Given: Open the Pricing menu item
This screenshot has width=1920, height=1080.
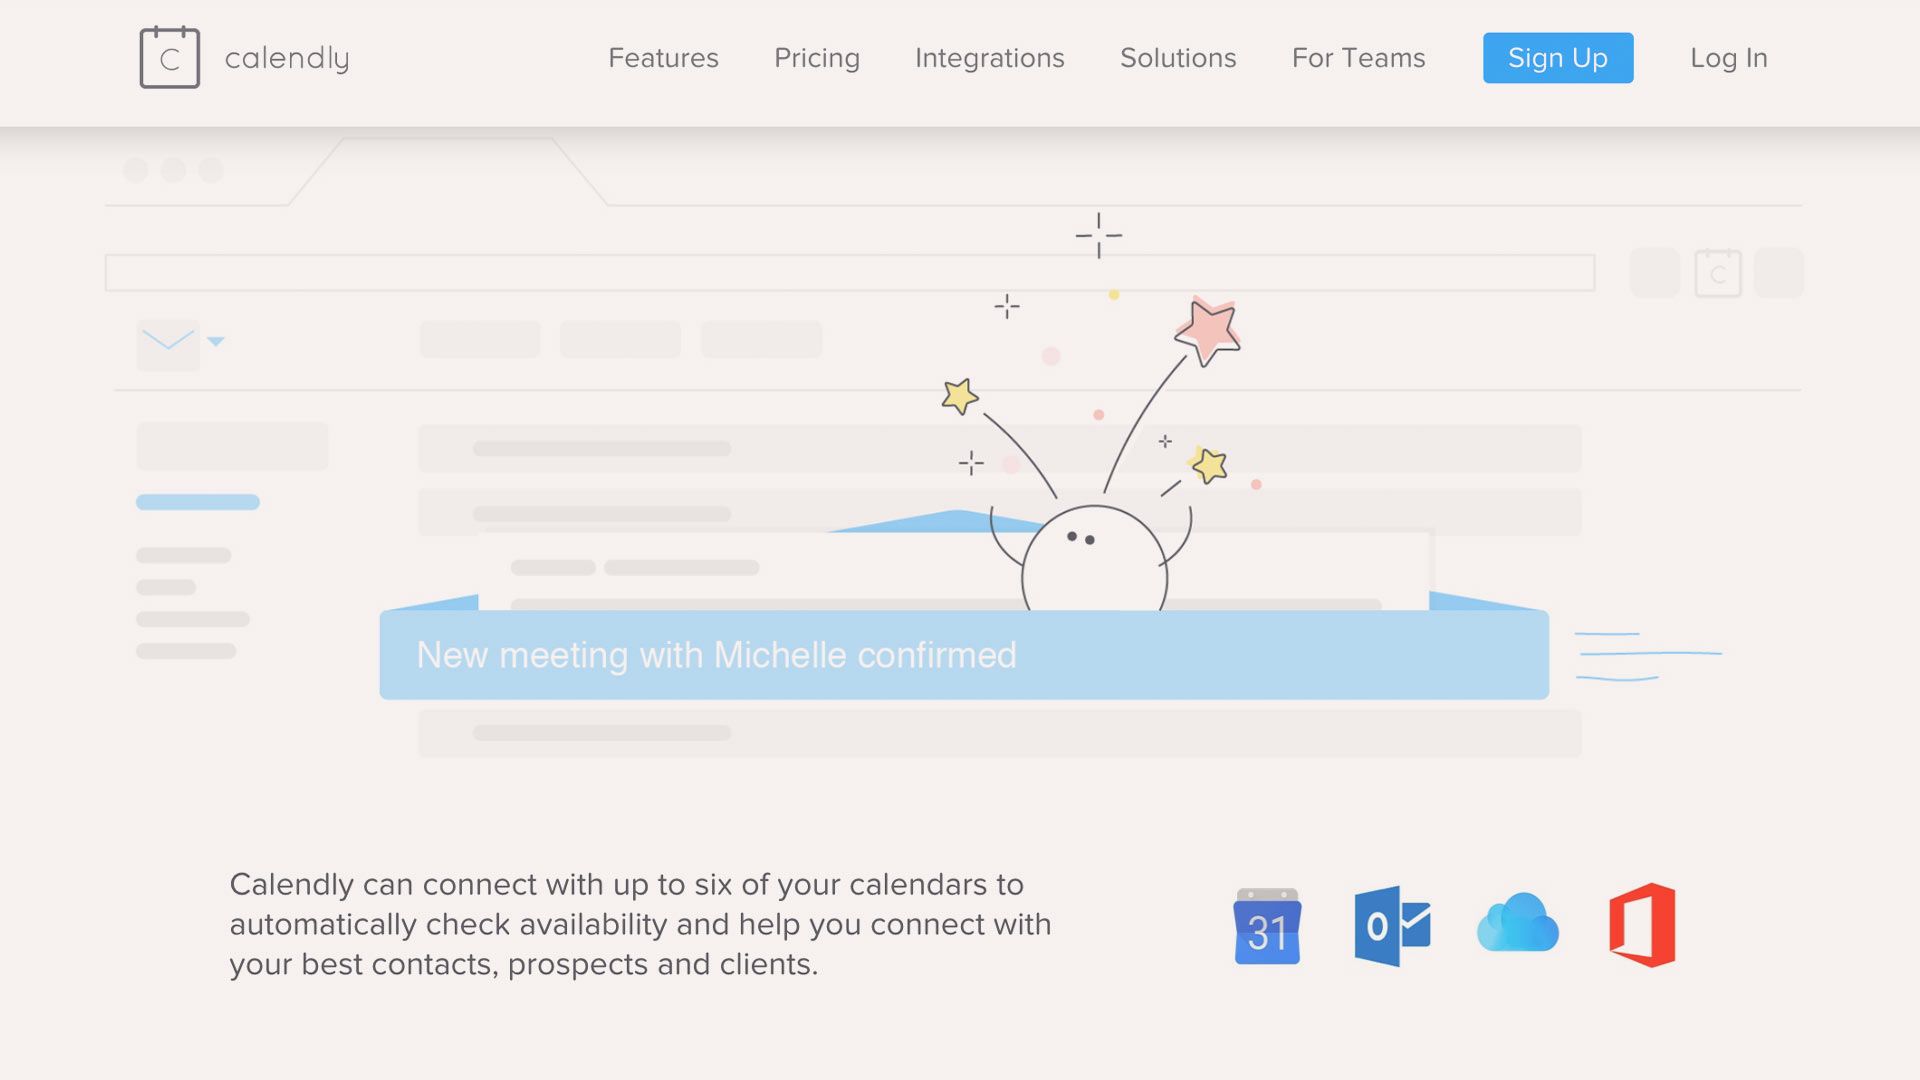Looking at the screenshot, I should [x=816, y=57].
